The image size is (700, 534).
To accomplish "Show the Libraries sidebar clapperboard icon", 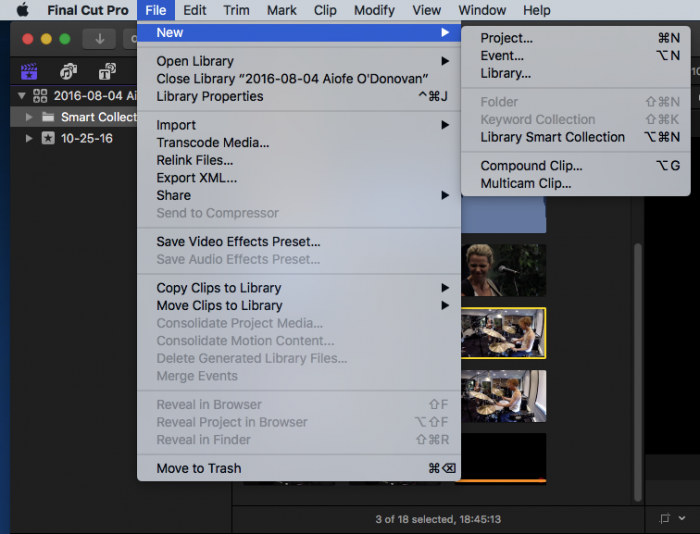I will click(29, 72).
